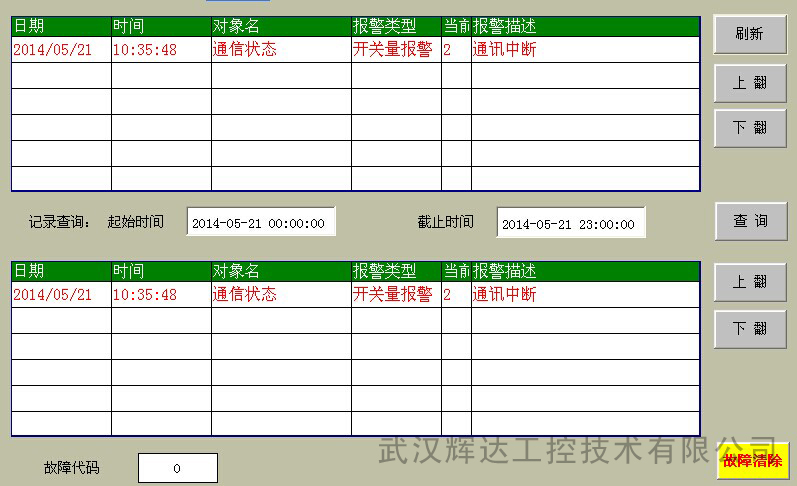Focus the 截止时间 end time field

point(571,223)
